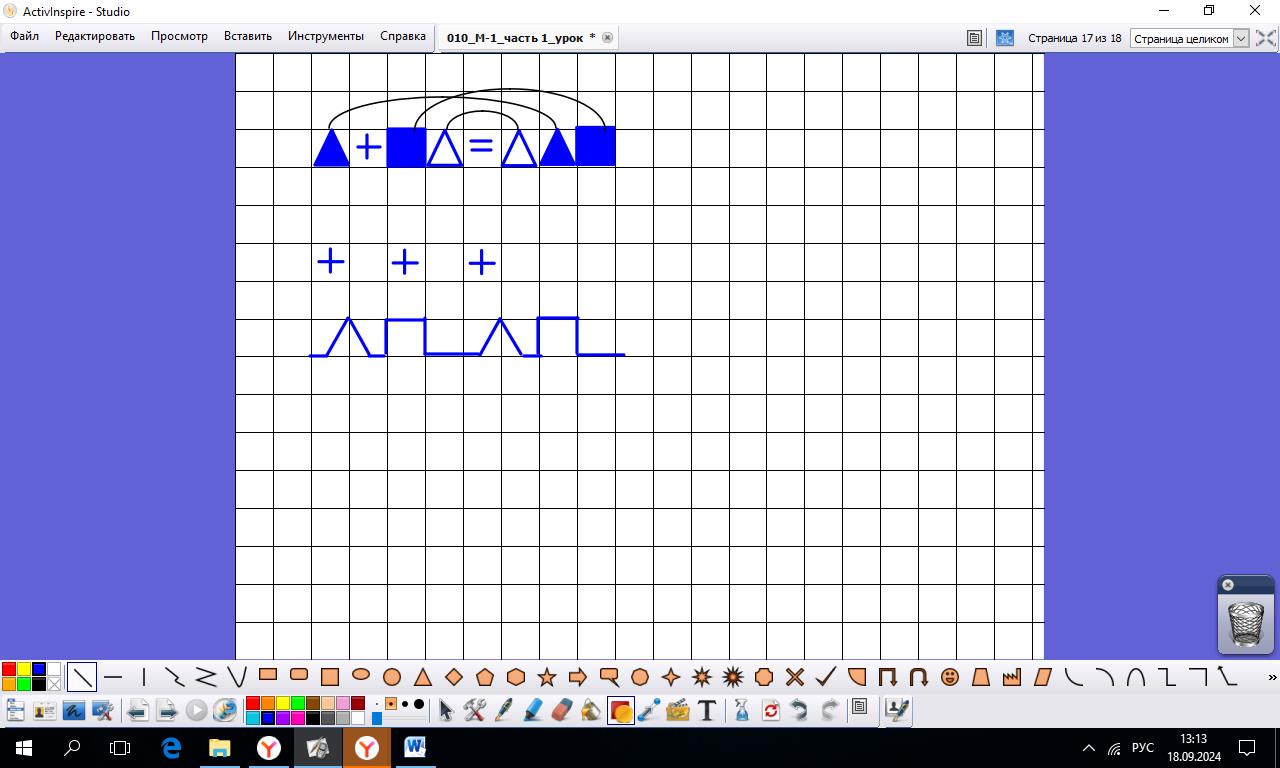Select the no-fill transparent swatch

(x=53, y=684)
